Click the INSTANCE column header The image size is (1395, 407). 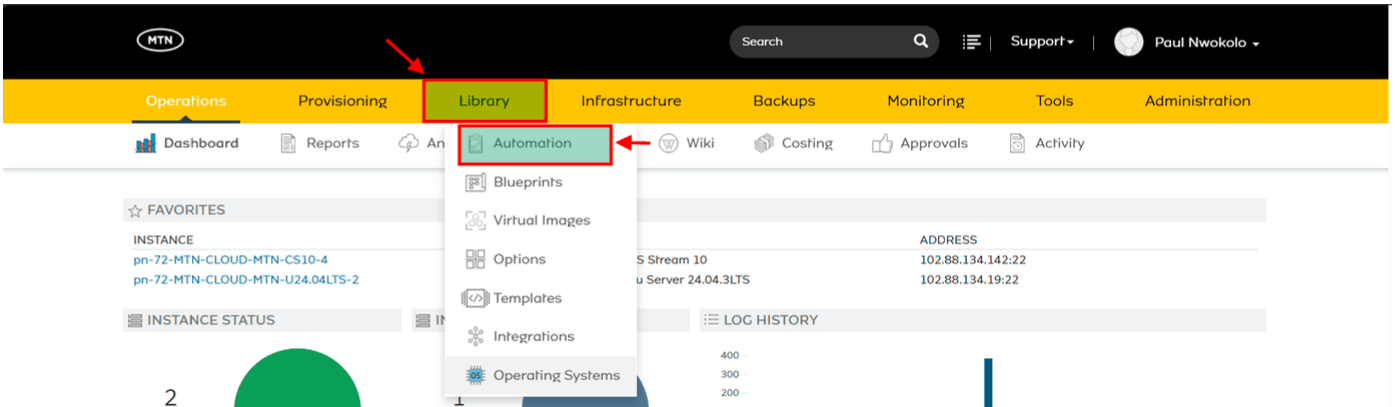click(x=163, y=240)
